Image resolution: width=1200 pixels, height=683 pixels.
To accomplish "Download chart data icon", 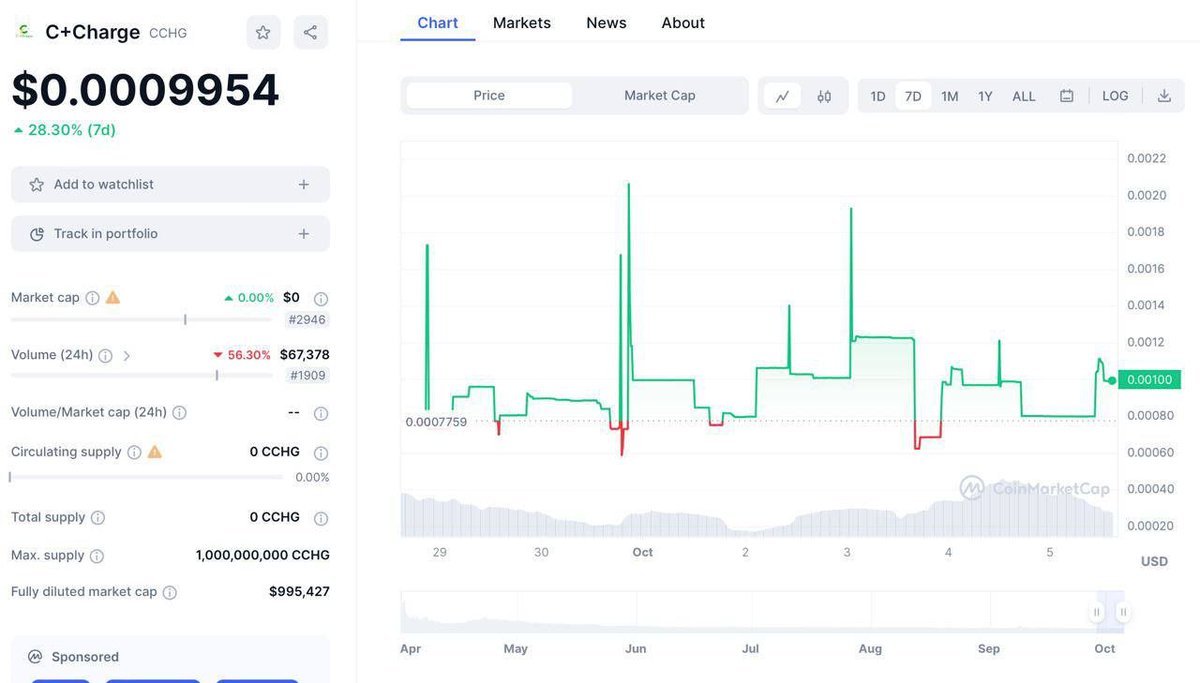I will pos(1164,96).
